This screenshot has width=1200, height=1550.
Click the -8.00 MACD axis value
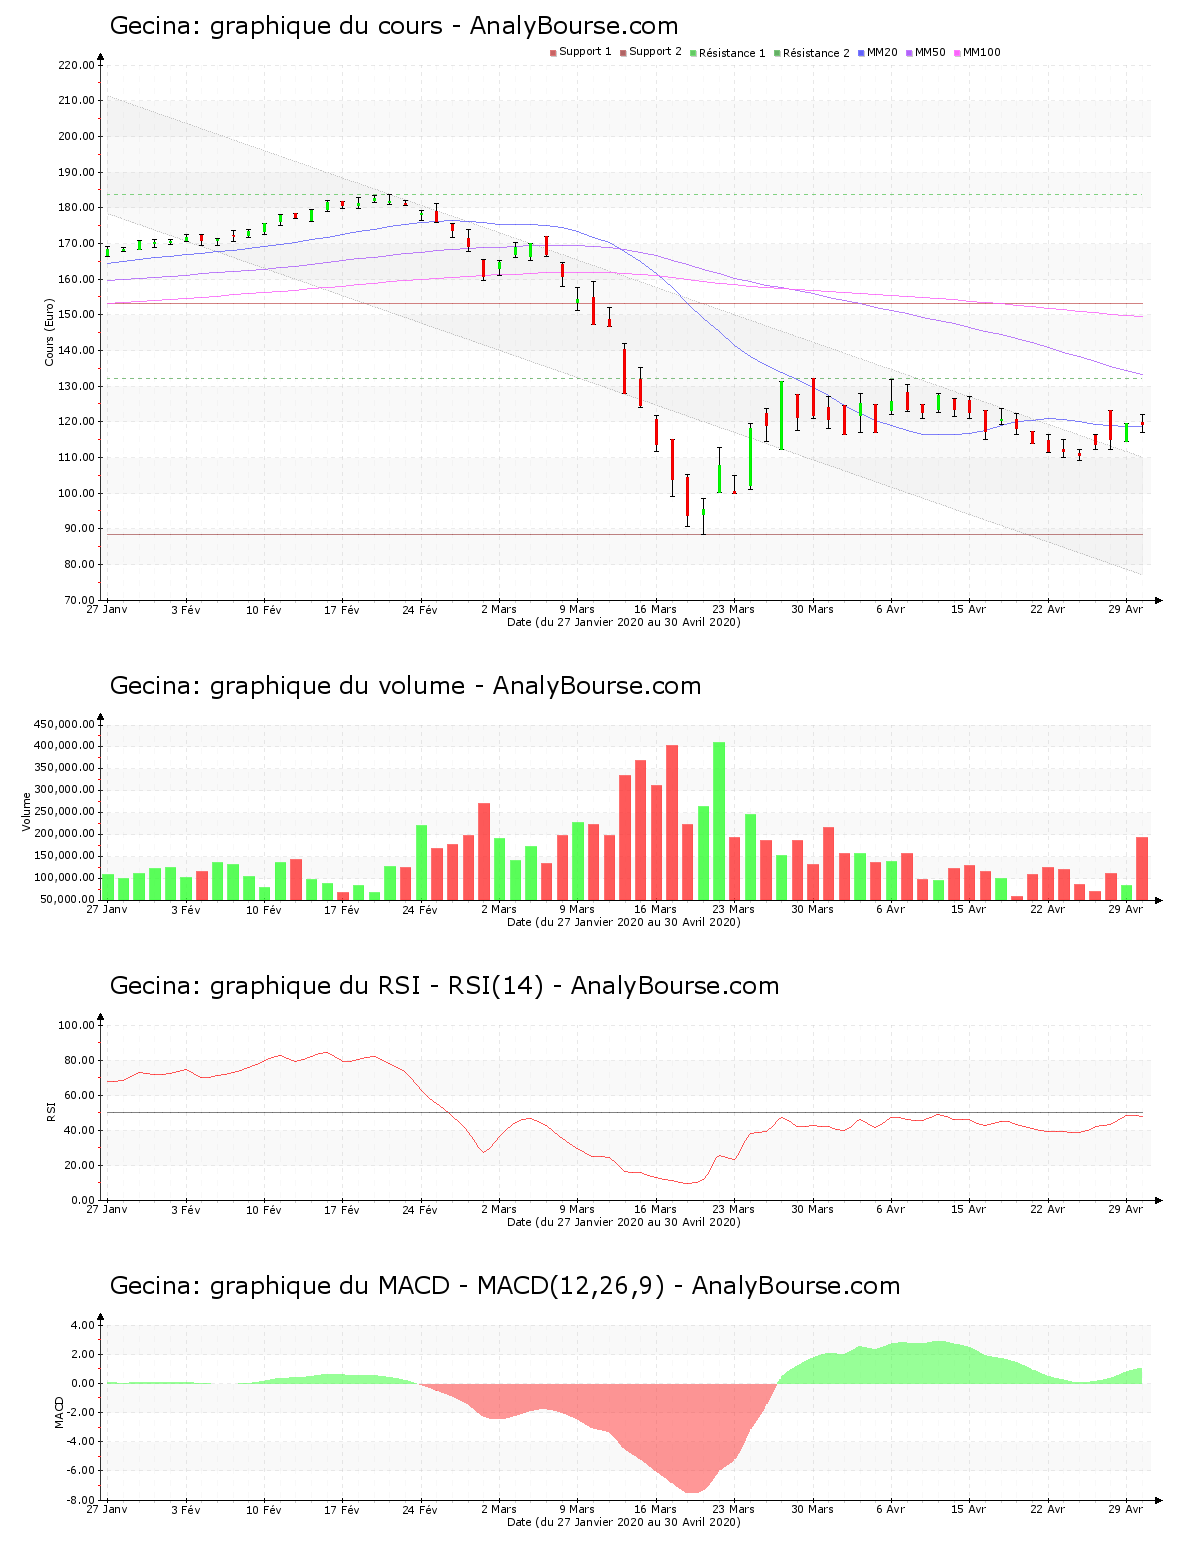pyautogui.click(x=81, y=1500)
